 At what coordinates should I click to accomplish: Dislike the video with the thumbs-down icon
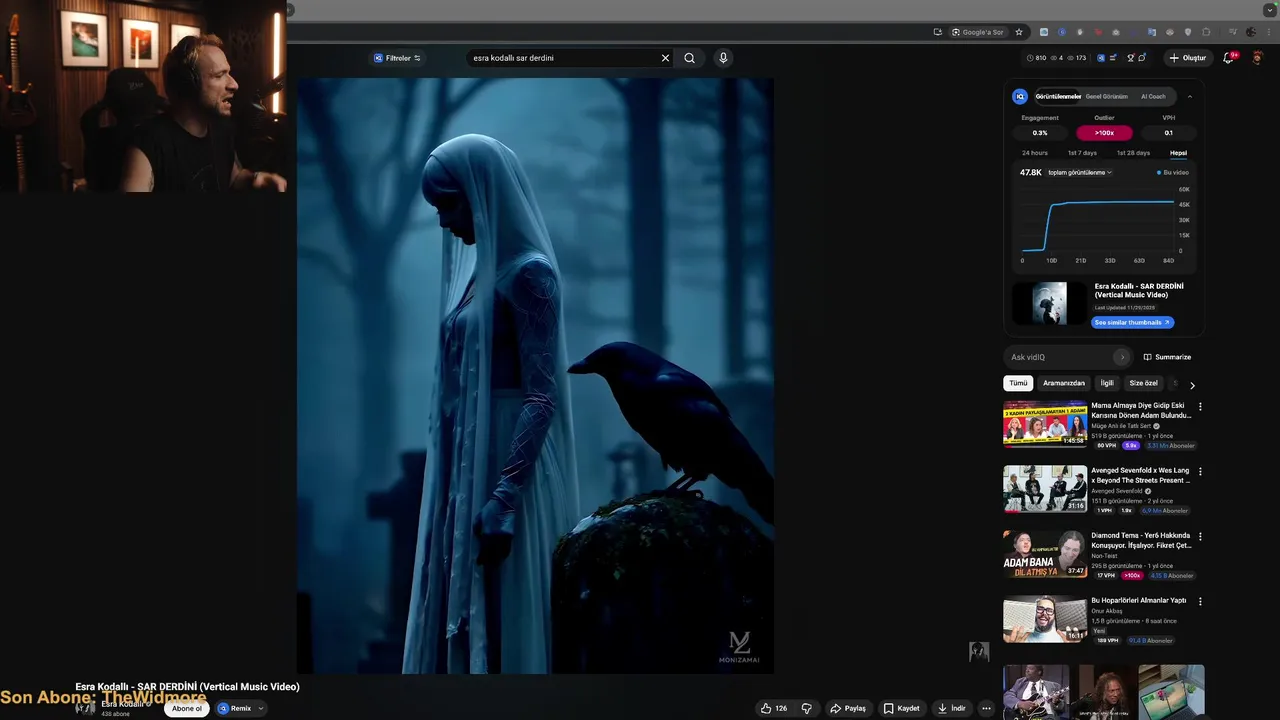(x=807, y=708)
